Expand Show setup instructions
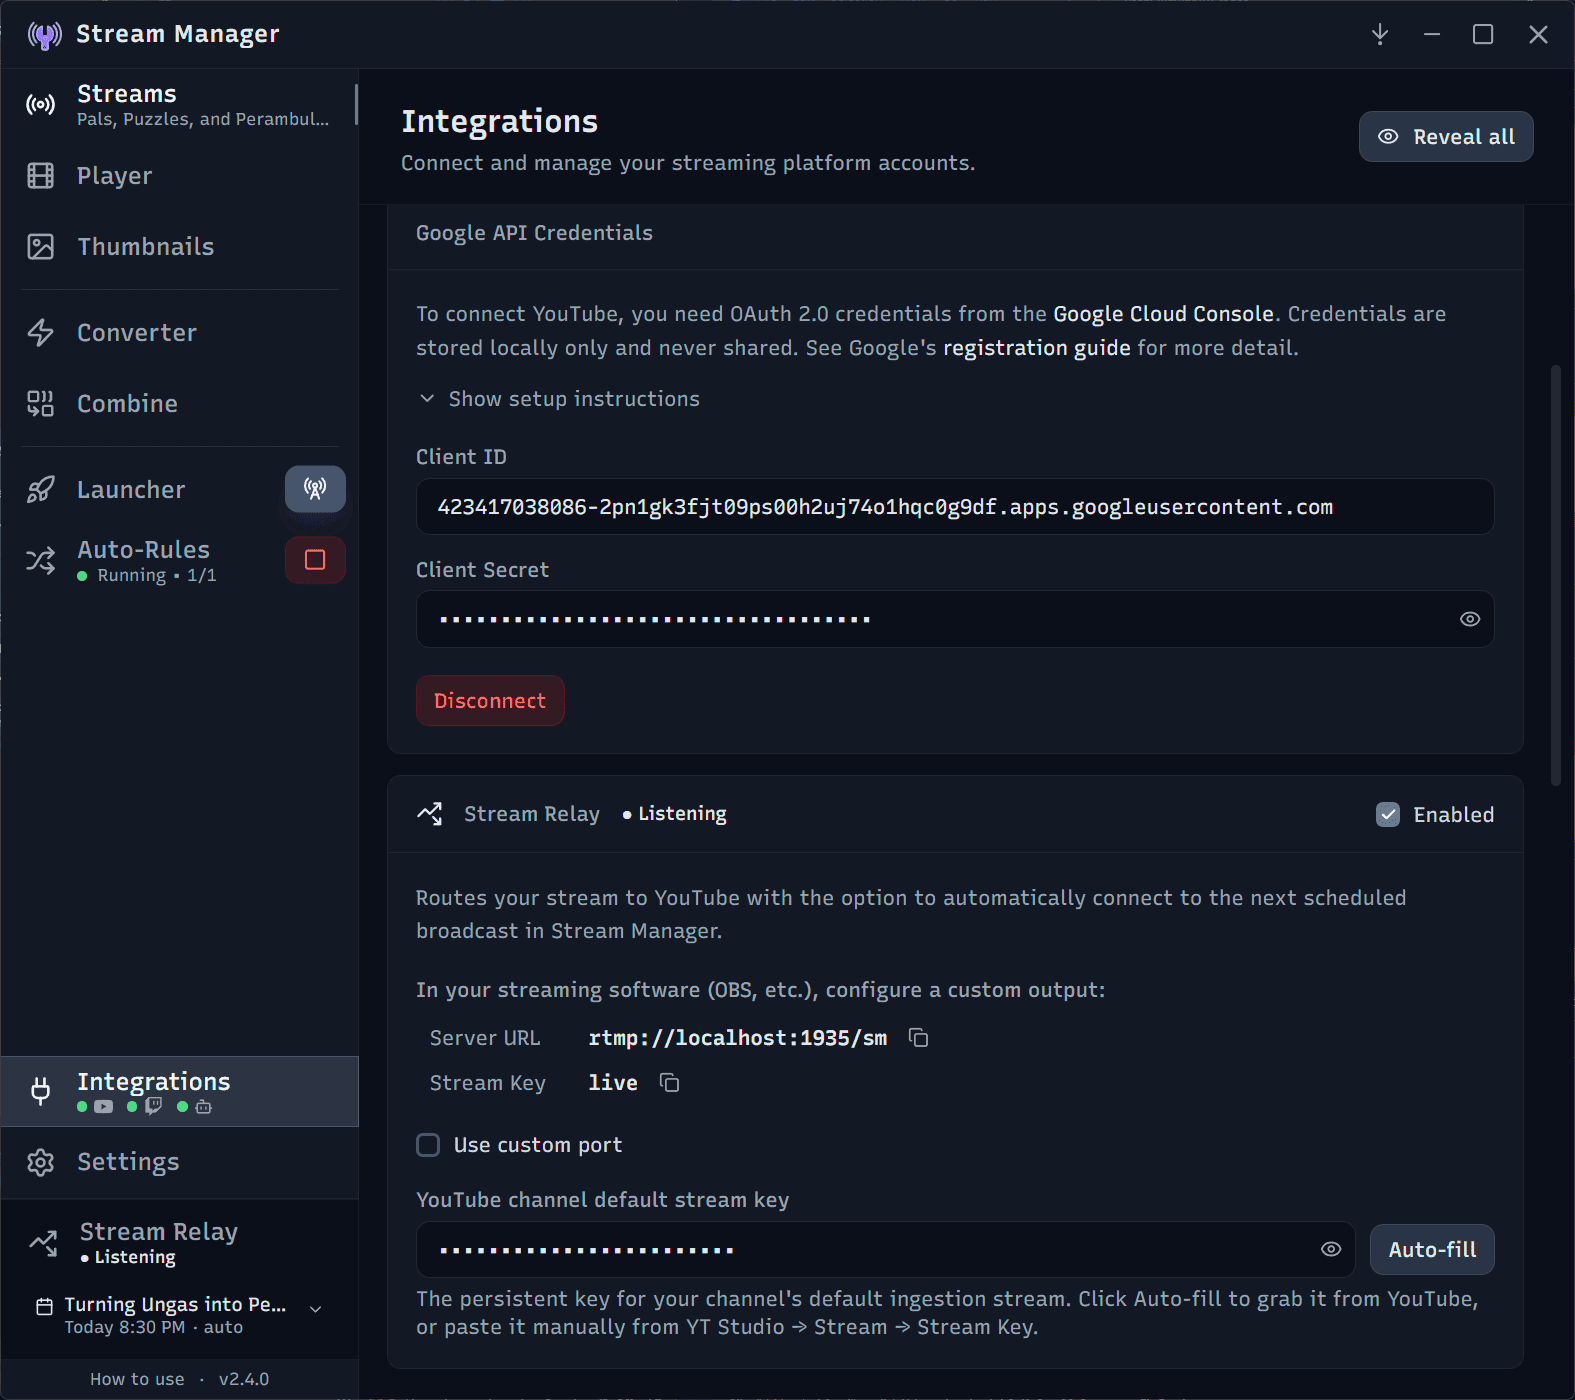This screenshot has width=1575, height=1400. 559,399
